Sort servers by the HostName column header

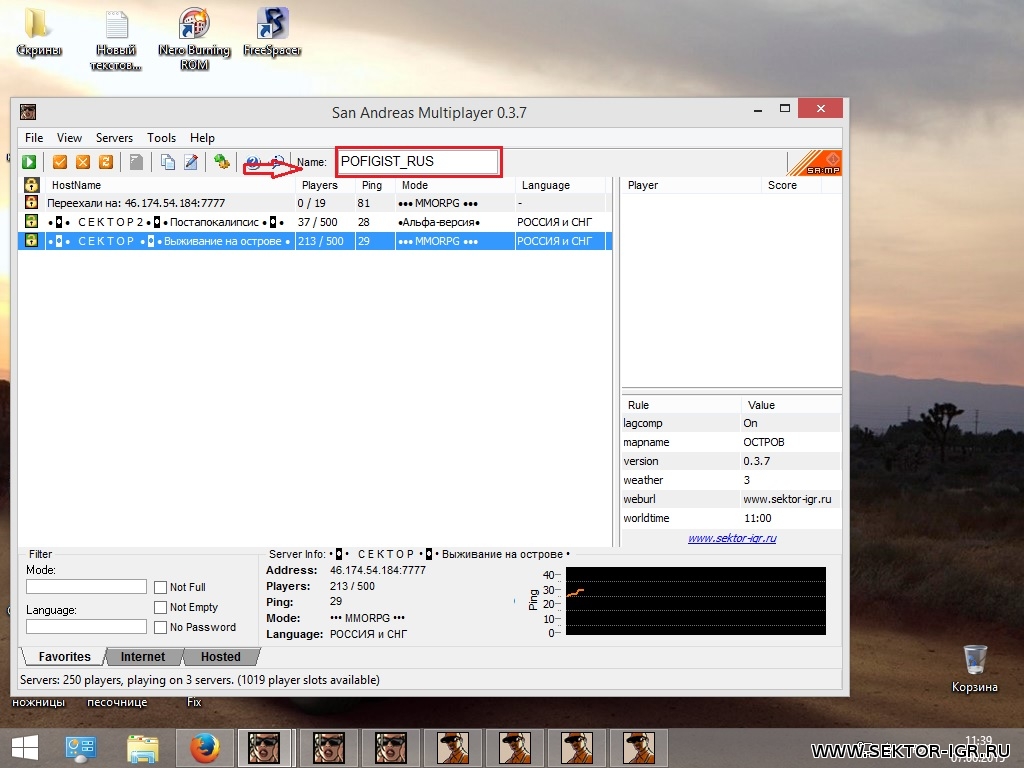(171, 185)
